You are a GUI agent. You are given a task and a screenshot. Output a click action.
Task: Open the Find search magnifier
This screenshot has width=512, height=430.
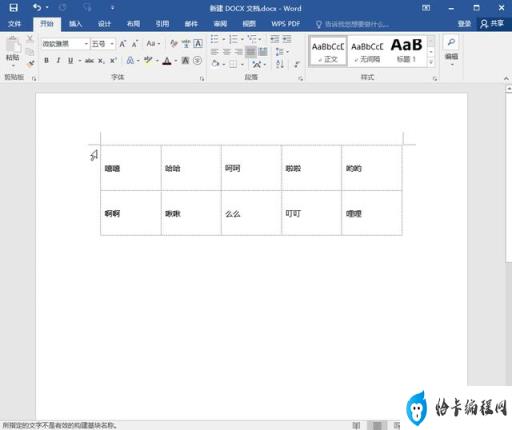click(x=451, y=42)
